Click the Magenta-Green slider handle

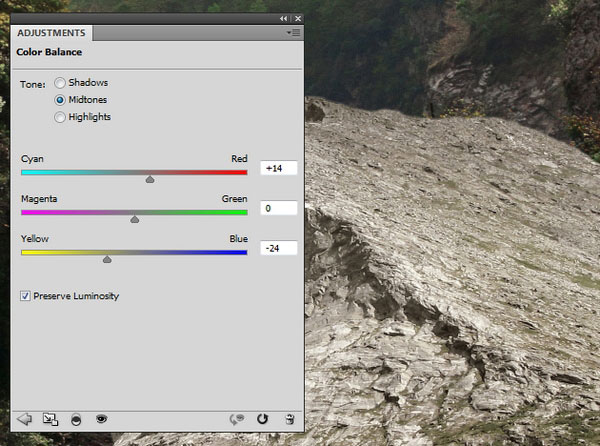(135, 220)
